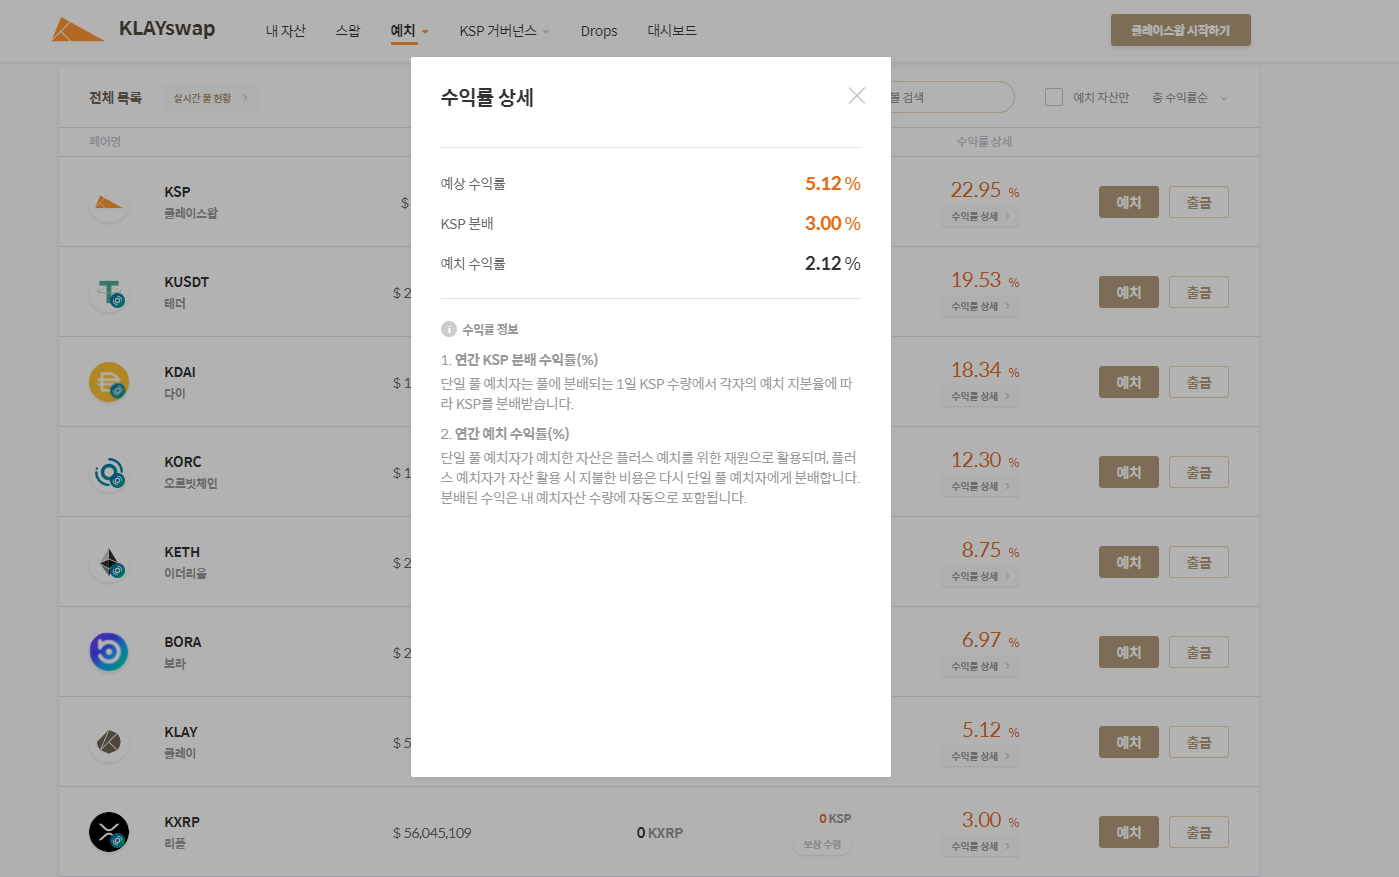Click the 22.95 % yield value
1399x877 pixels.
985,190
